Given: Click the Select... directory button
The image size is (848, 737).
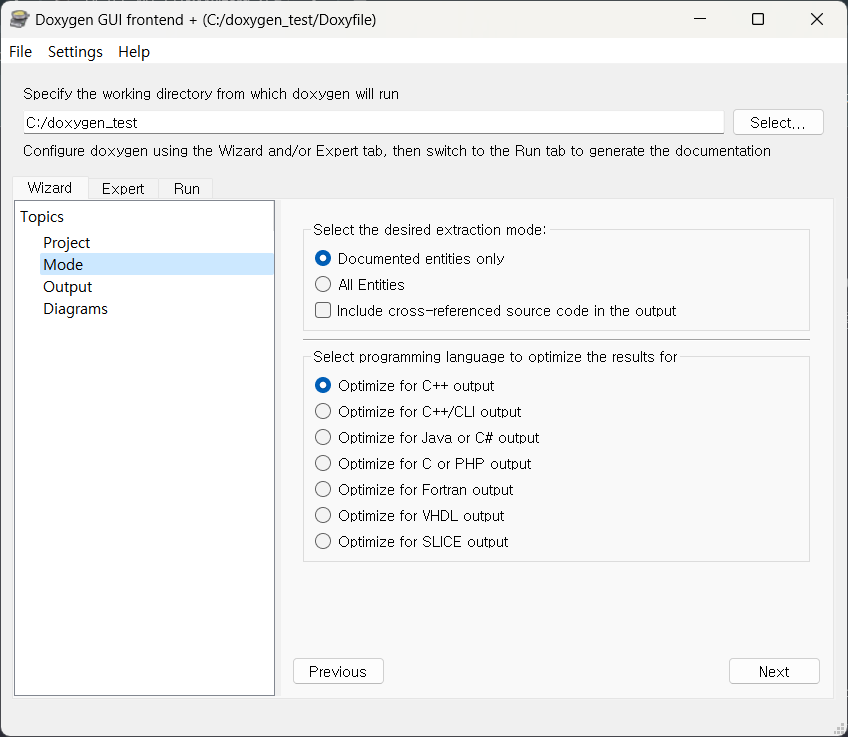Looking at the screenshot, I should (x=778, y=122).
